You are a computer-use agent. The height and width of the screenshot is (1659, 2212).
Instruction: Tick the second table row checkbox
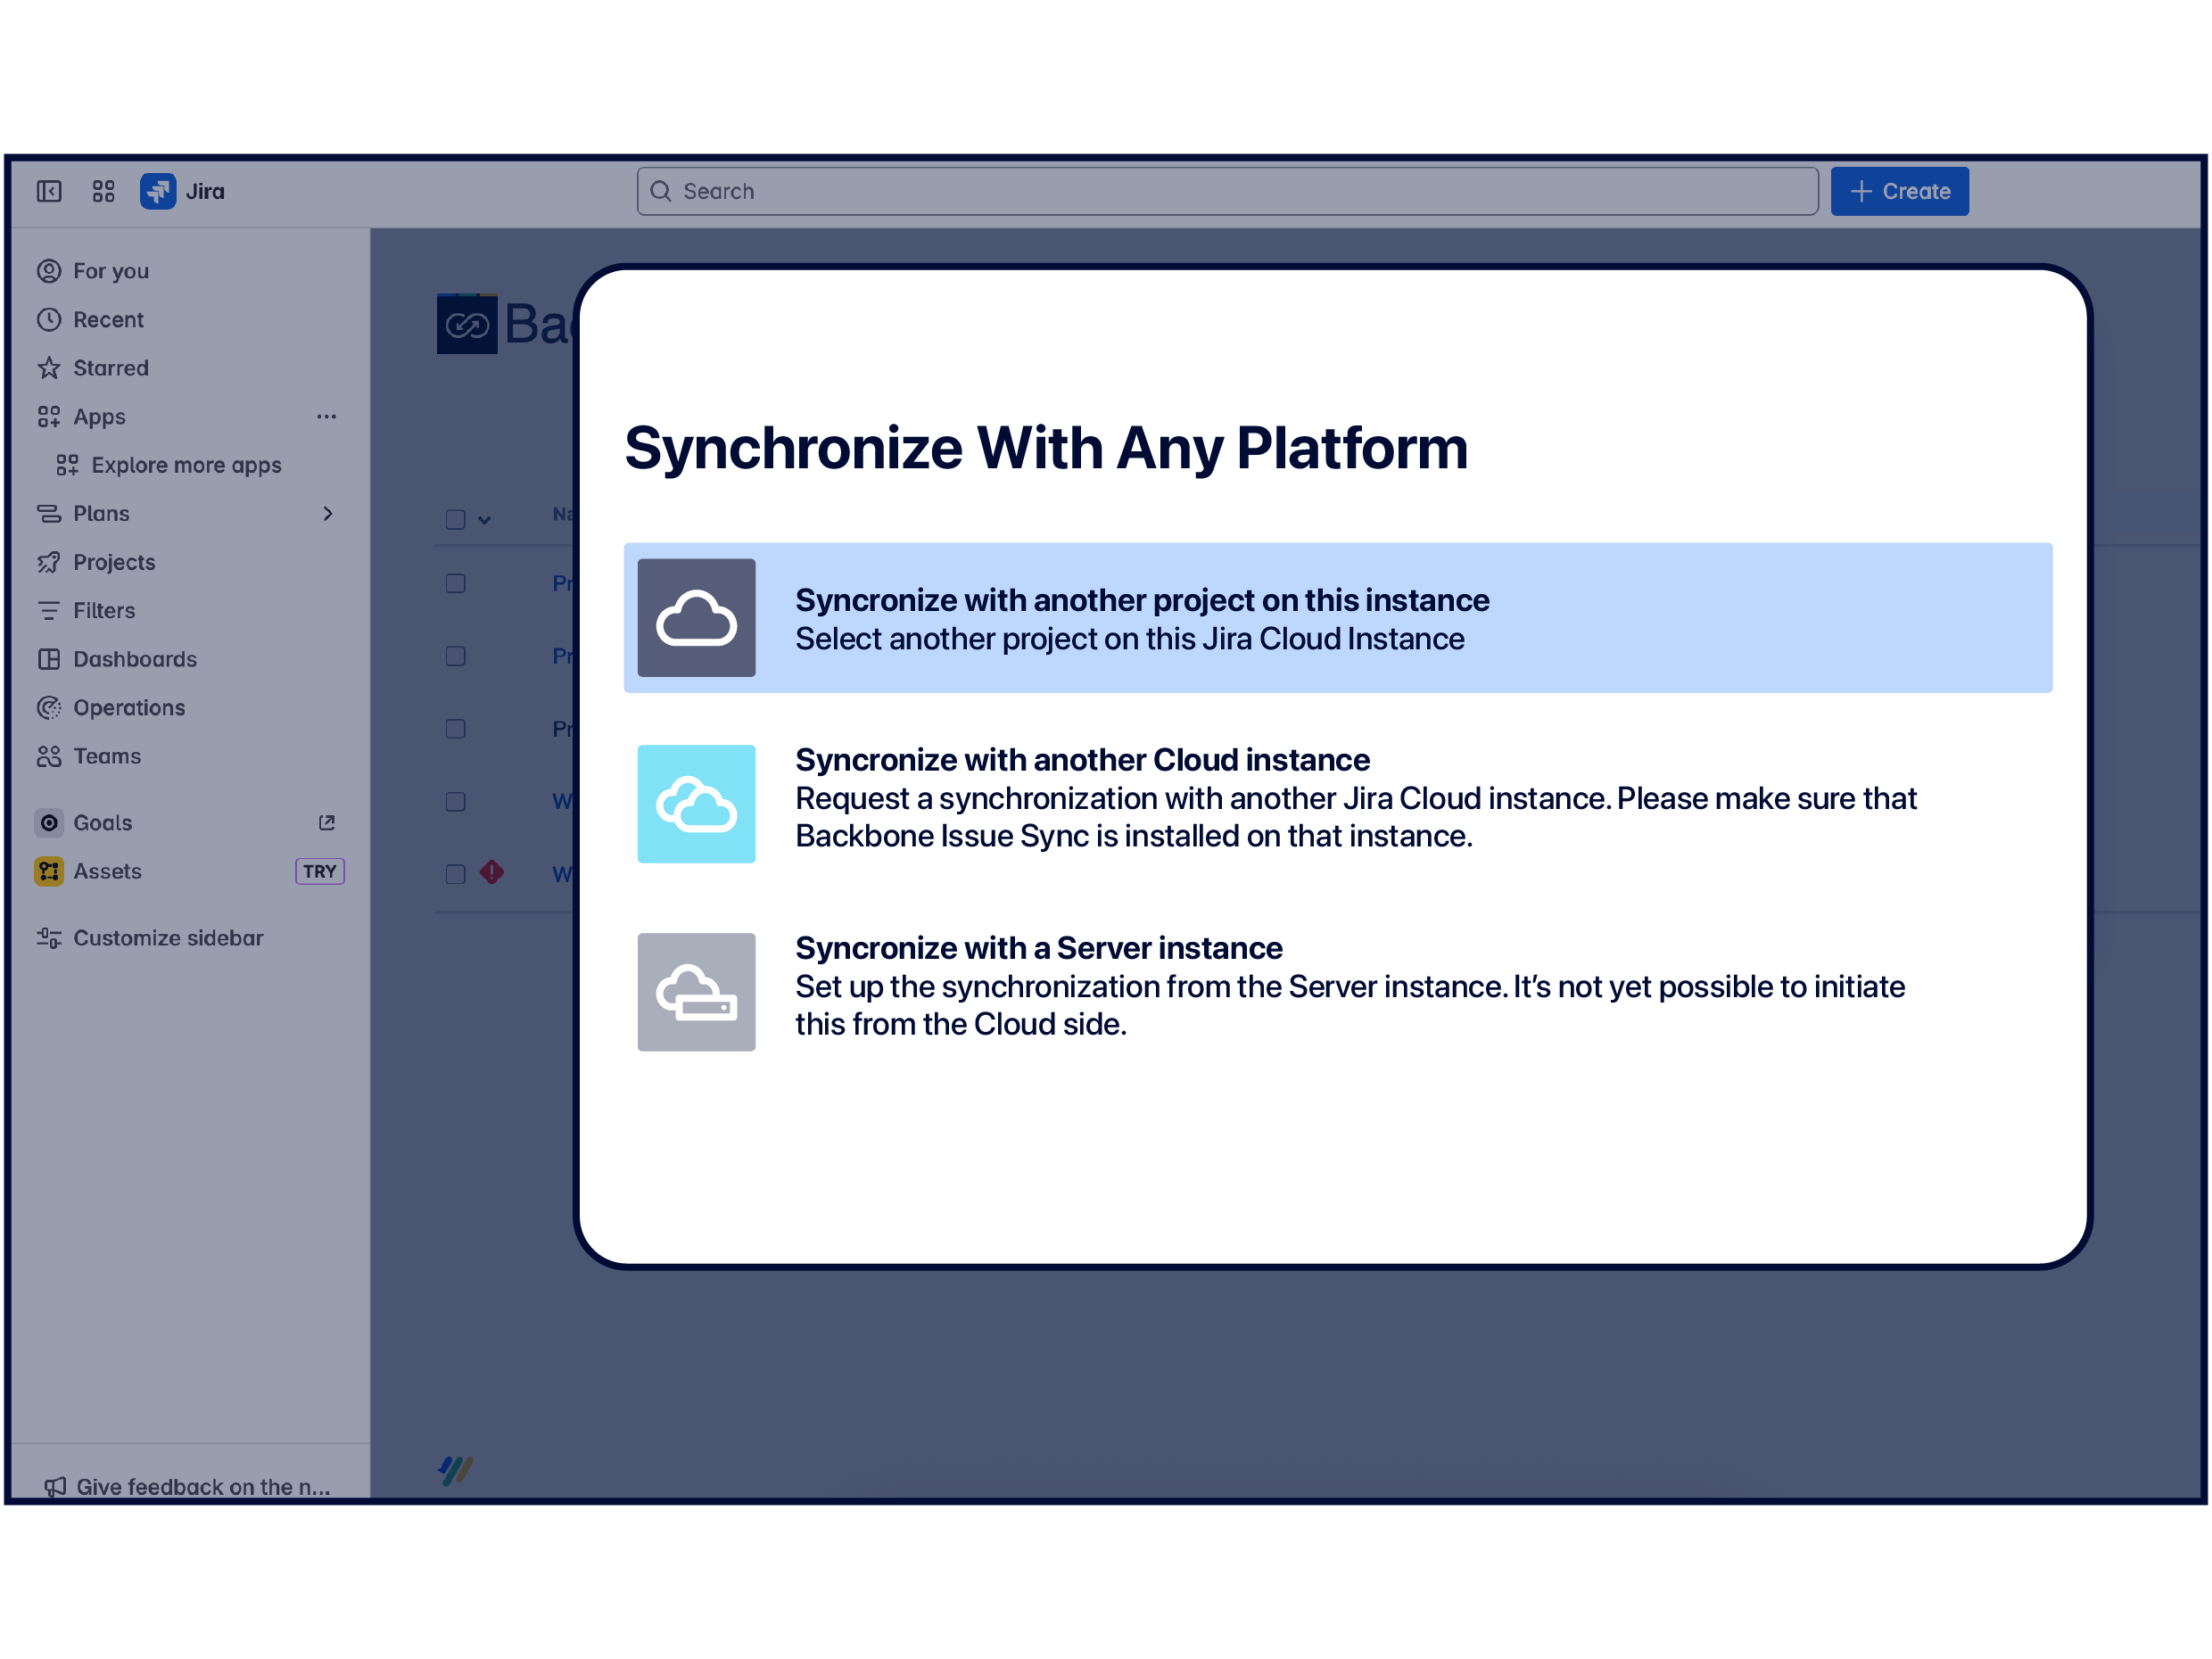point(455,656)
